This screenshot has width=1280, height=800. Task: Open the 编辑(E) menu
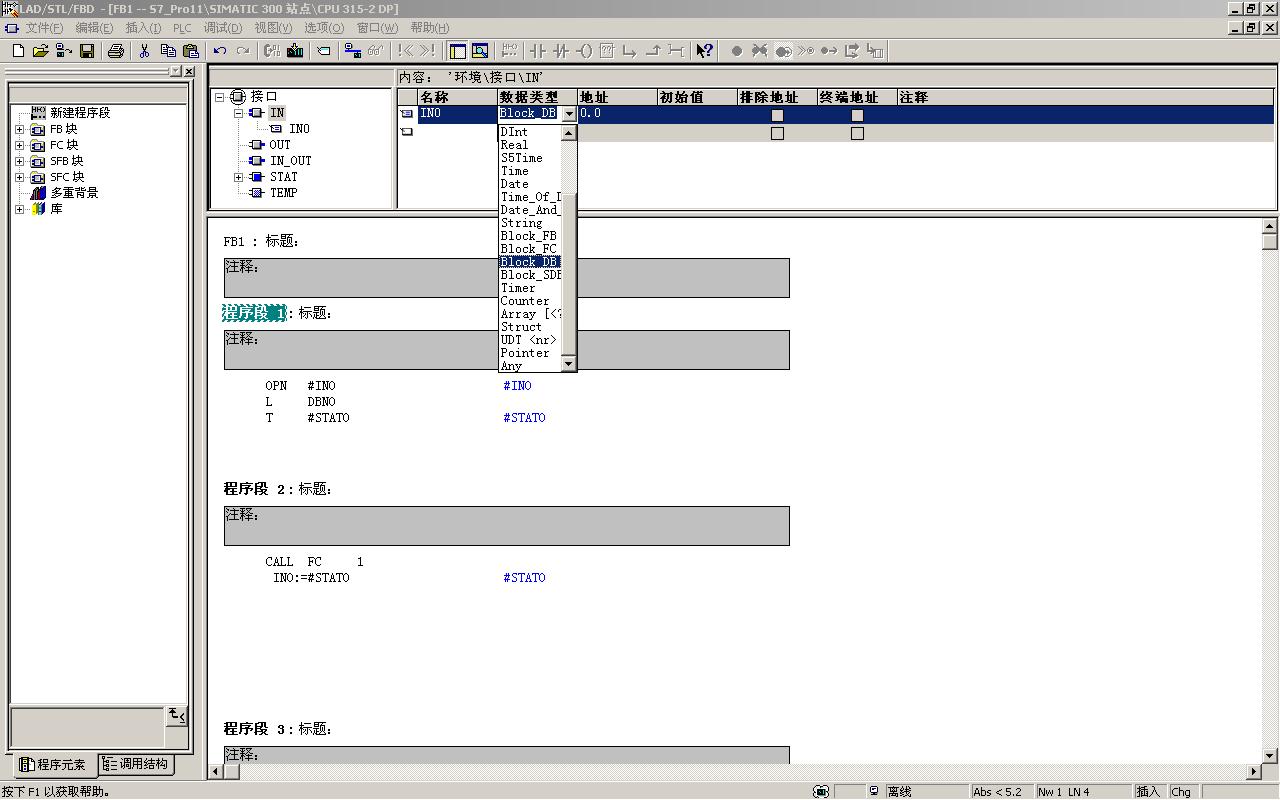coord(94,28)
